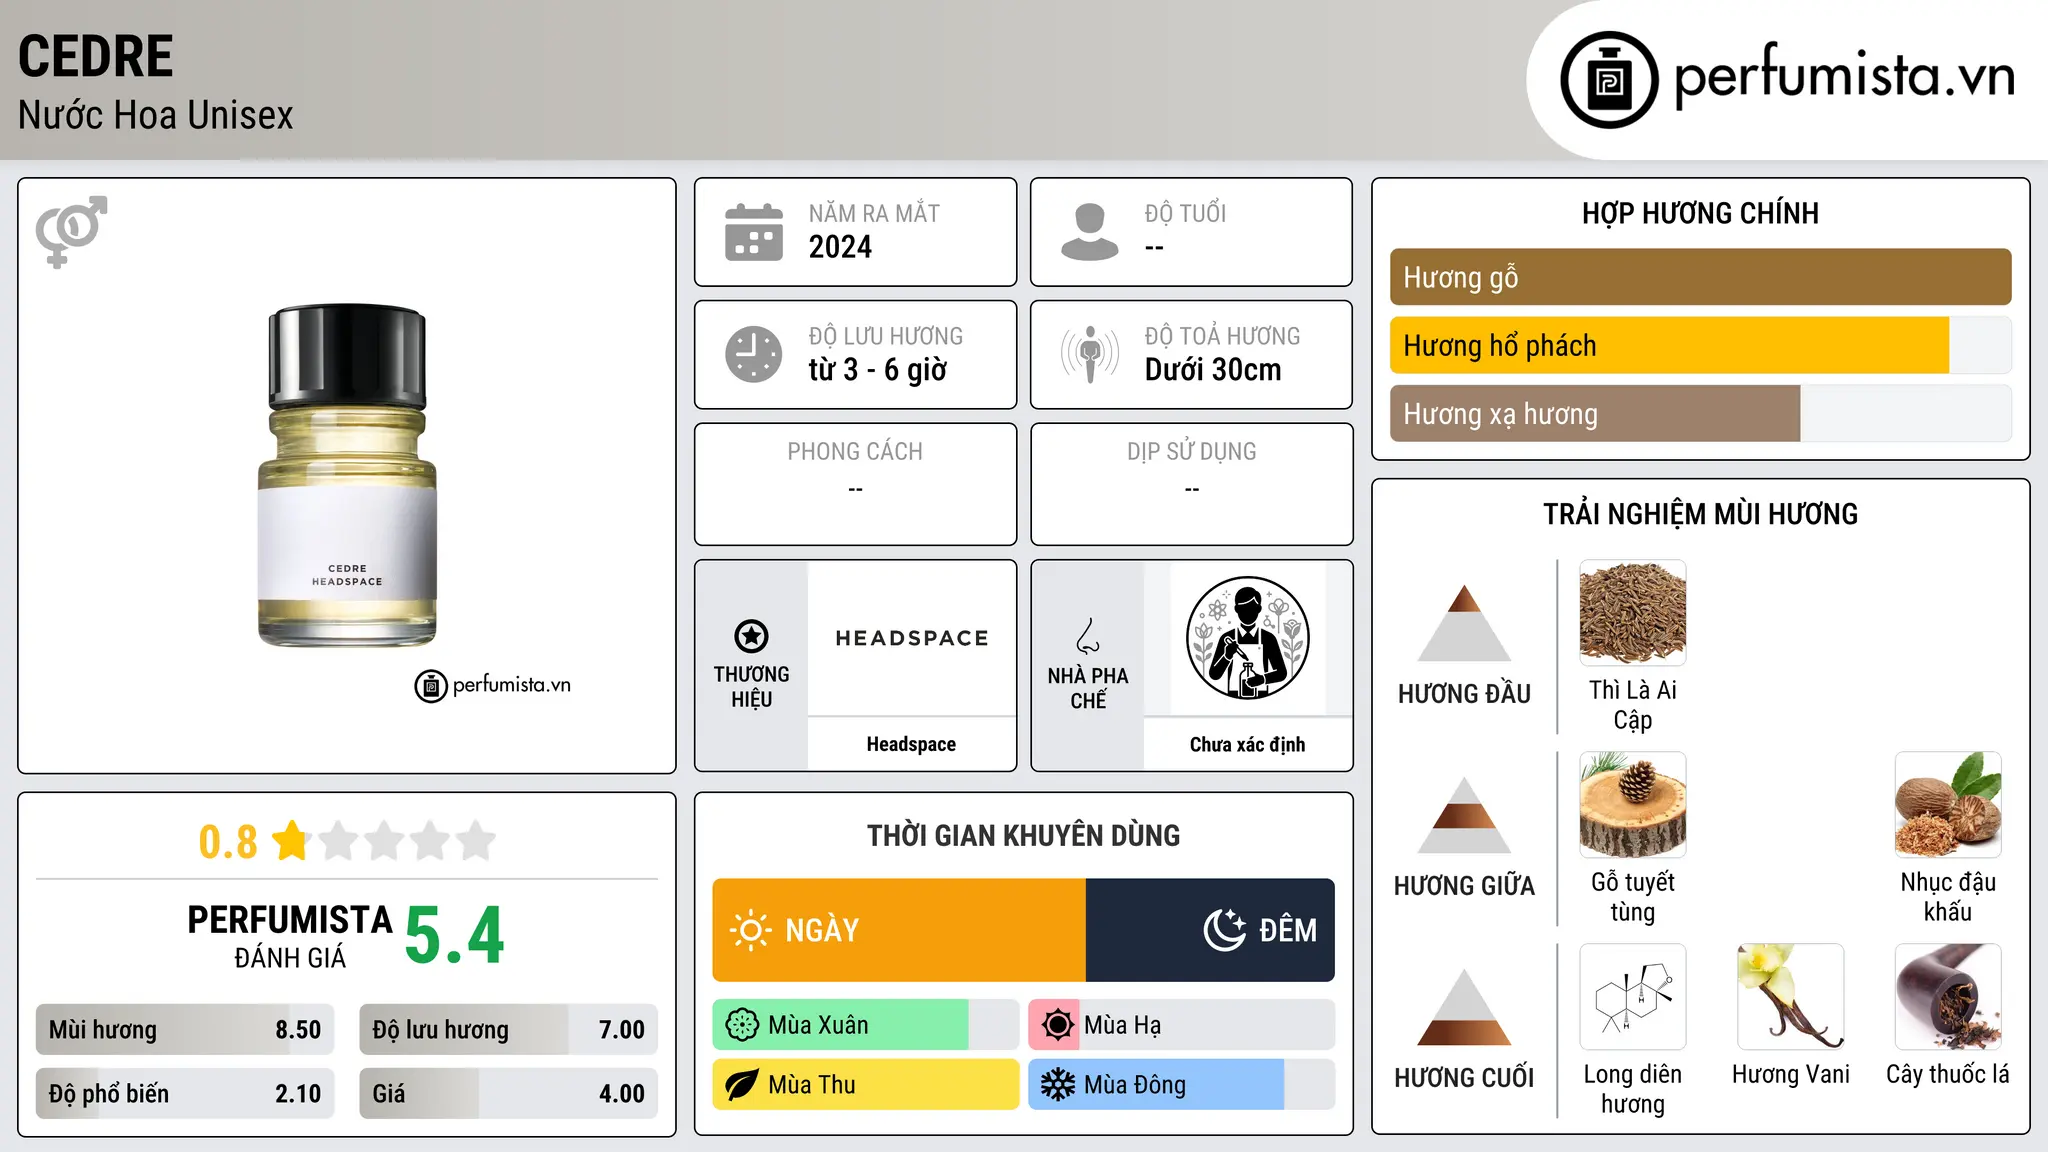Click the Mùa Xuân season bar
Image resolution: width=2048 pixels, height=1152 pixels.
[866, 1025]
